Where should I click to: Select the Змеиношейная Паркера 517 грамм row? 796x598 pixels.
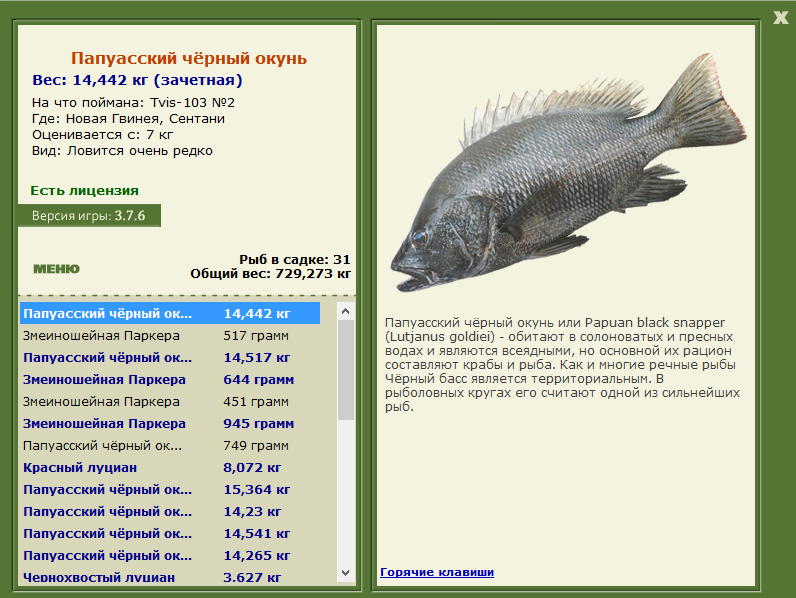tap(170, 336)
